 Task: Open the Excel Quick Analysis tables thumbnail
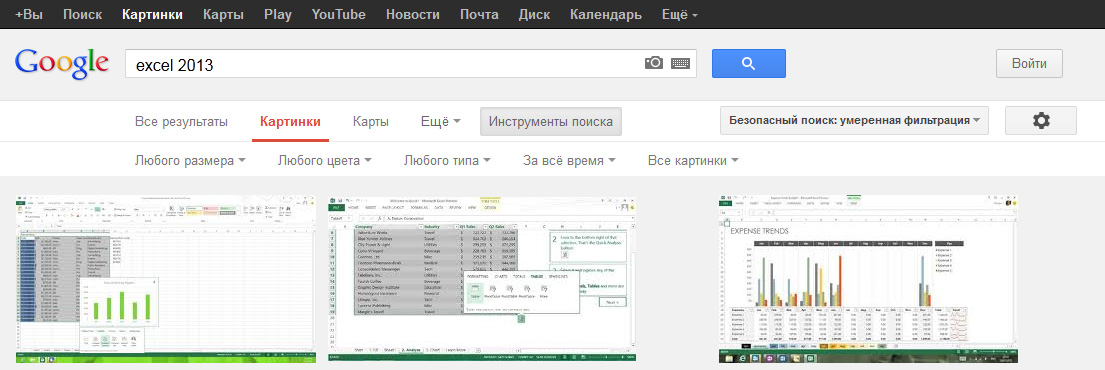pos(483,279)
